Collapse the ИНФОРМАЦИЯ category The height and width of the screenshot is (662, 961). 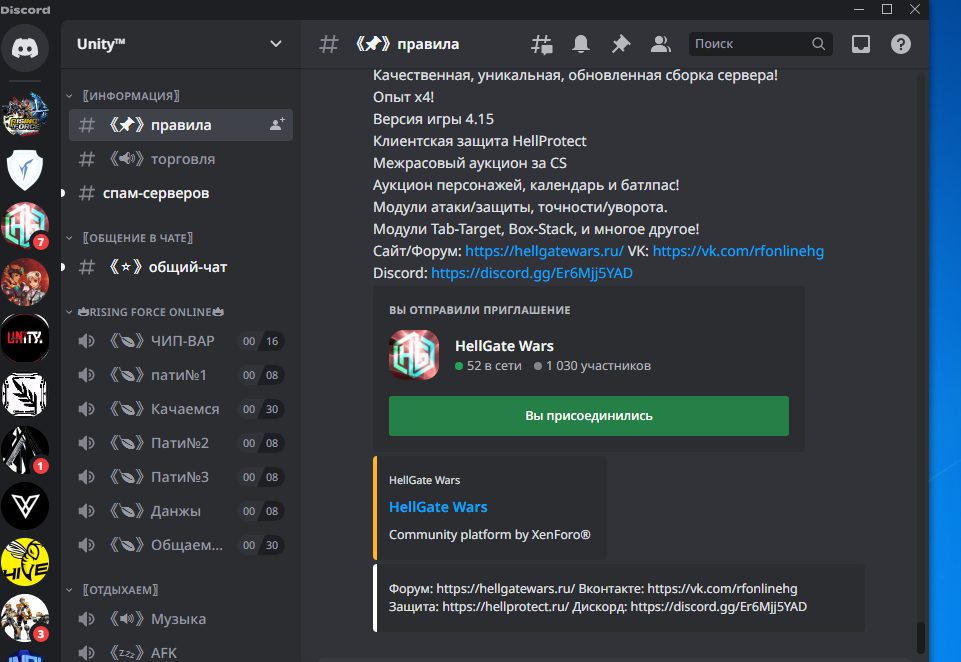point(131,96)
